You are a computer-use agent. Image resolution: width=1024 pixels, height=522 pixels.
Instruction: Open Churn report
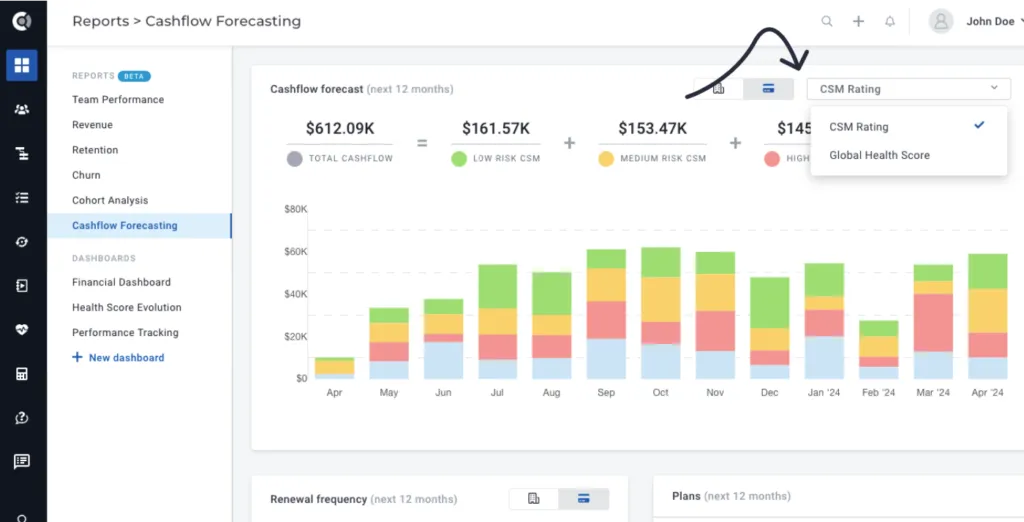[86, 175]
